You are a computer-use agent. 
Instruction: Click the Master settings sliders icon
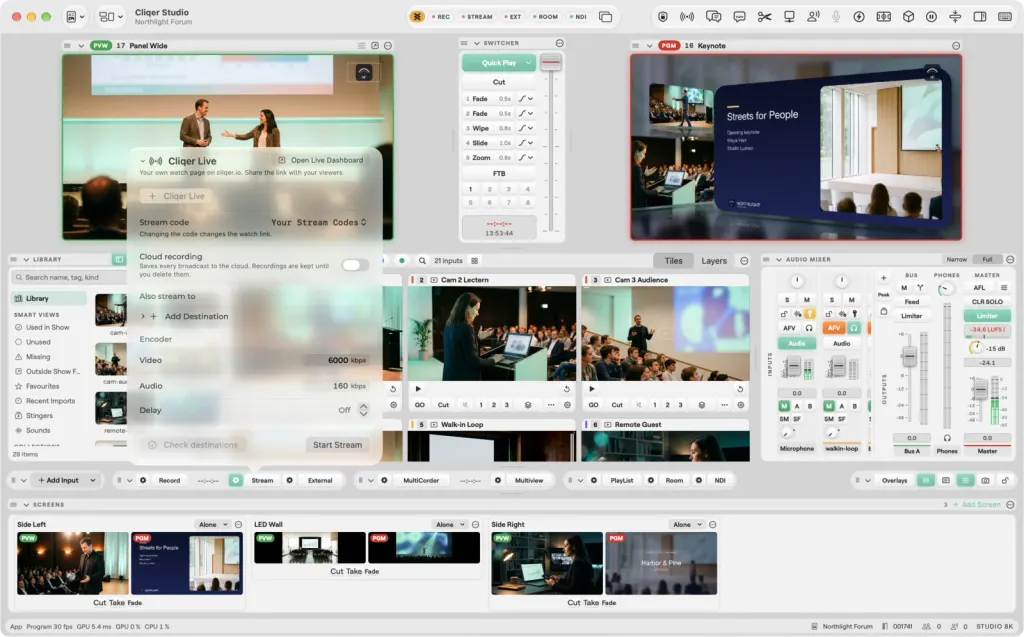1004,287
